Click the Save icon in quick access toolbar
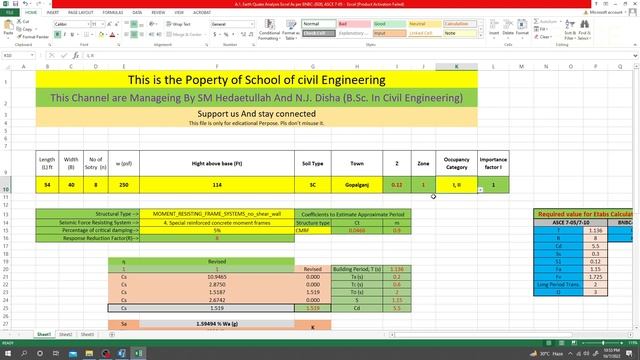This screenshot has height=360, width=640. [16, 4]
